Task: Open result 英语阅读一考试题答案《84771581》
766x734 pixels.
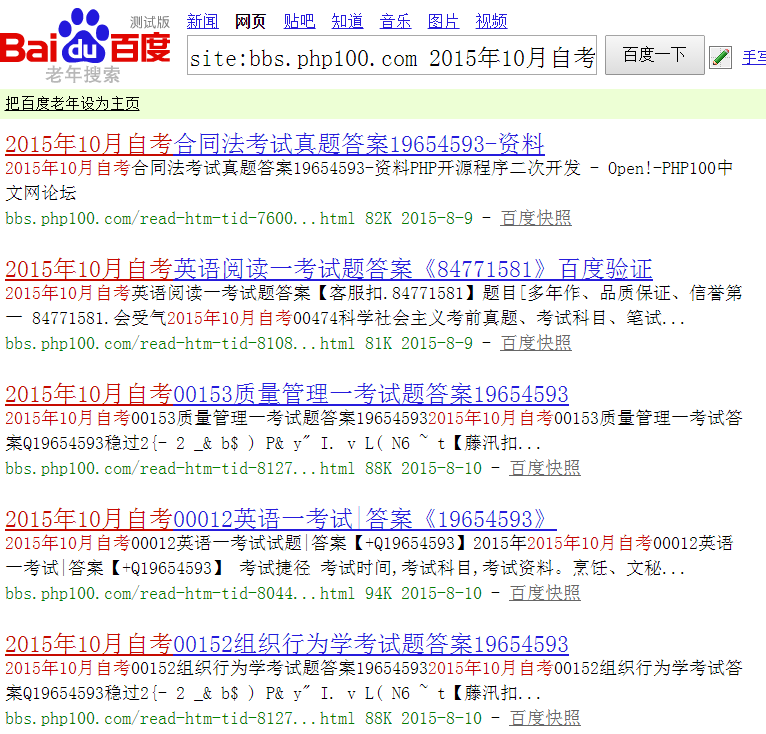Action: tap(329, 269)
